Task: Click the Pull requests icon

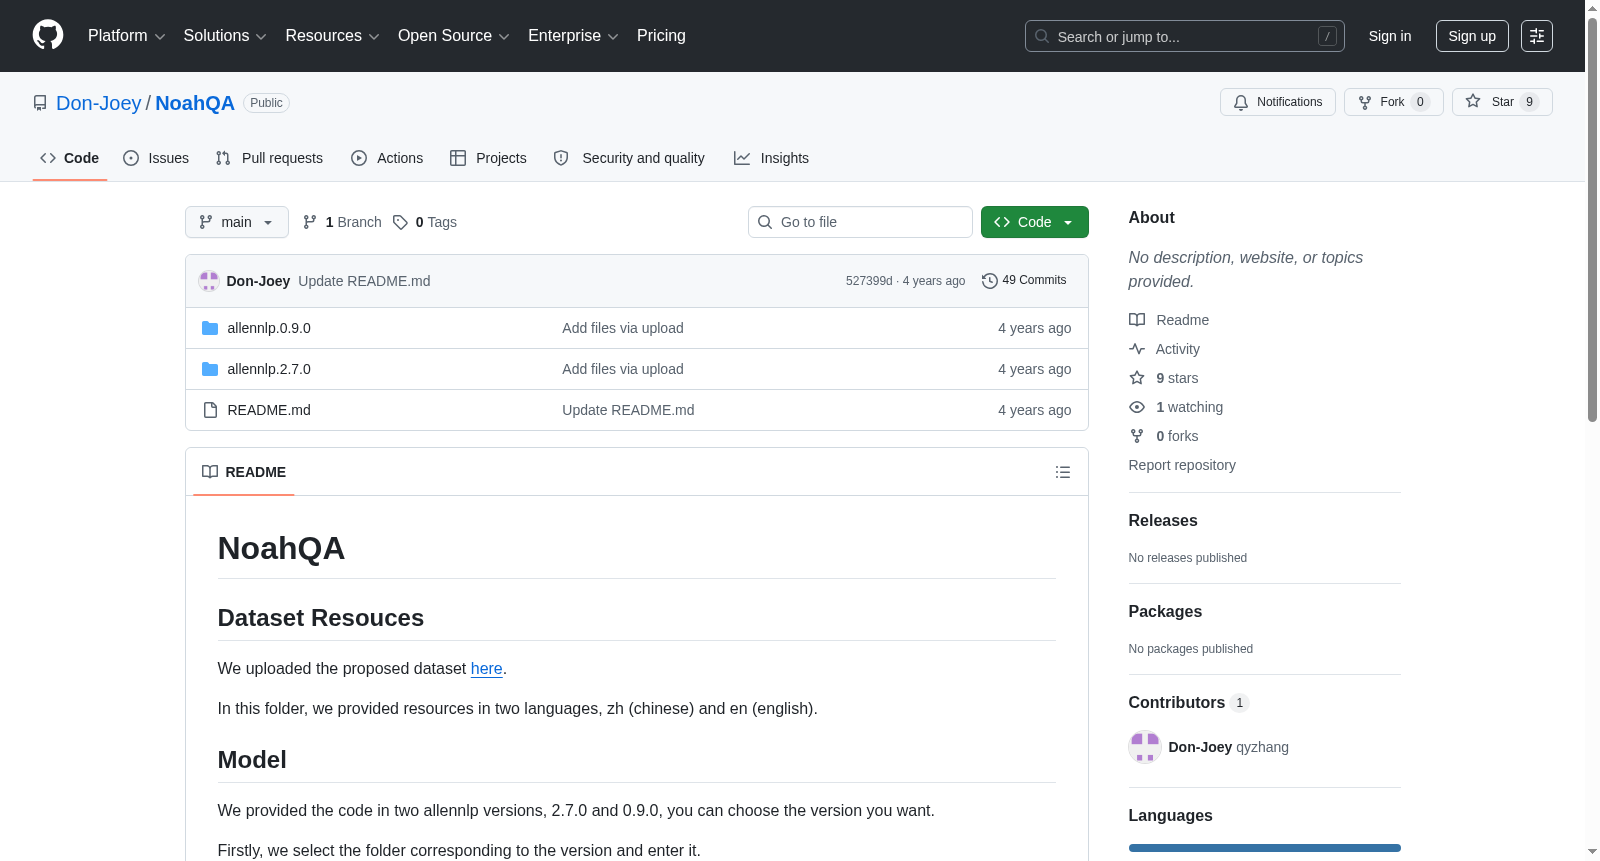Action: (223, 158)
